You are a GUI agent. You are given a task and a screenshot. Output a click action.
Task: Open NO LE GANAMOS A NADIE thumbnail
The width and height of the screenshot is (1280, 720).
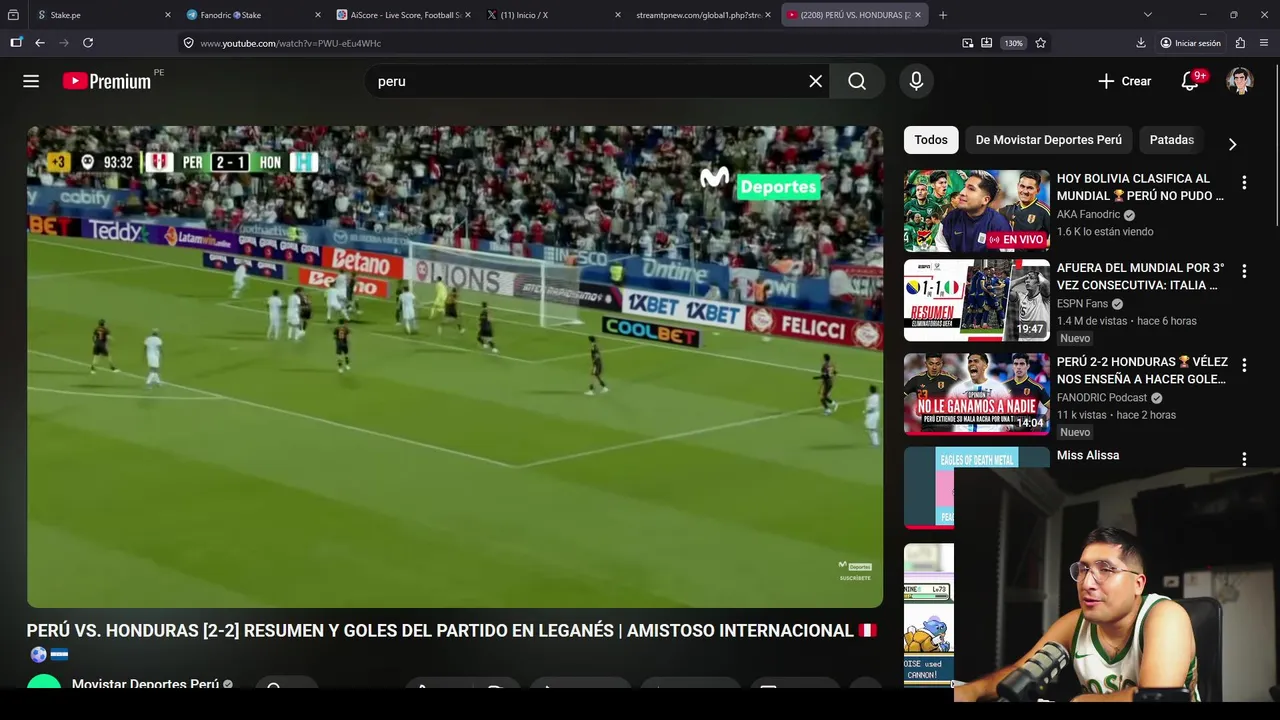pyautogui.click(x=977, y=393)
